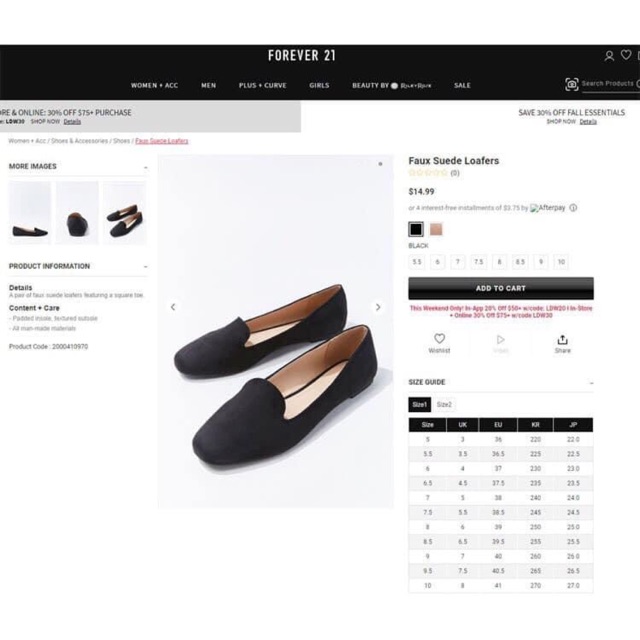Image resolution: width=640 pixels, height=640 pixels.
Task: Open the Plus + Curve menu
Action: pyautogui.click(x=262, y=85)
